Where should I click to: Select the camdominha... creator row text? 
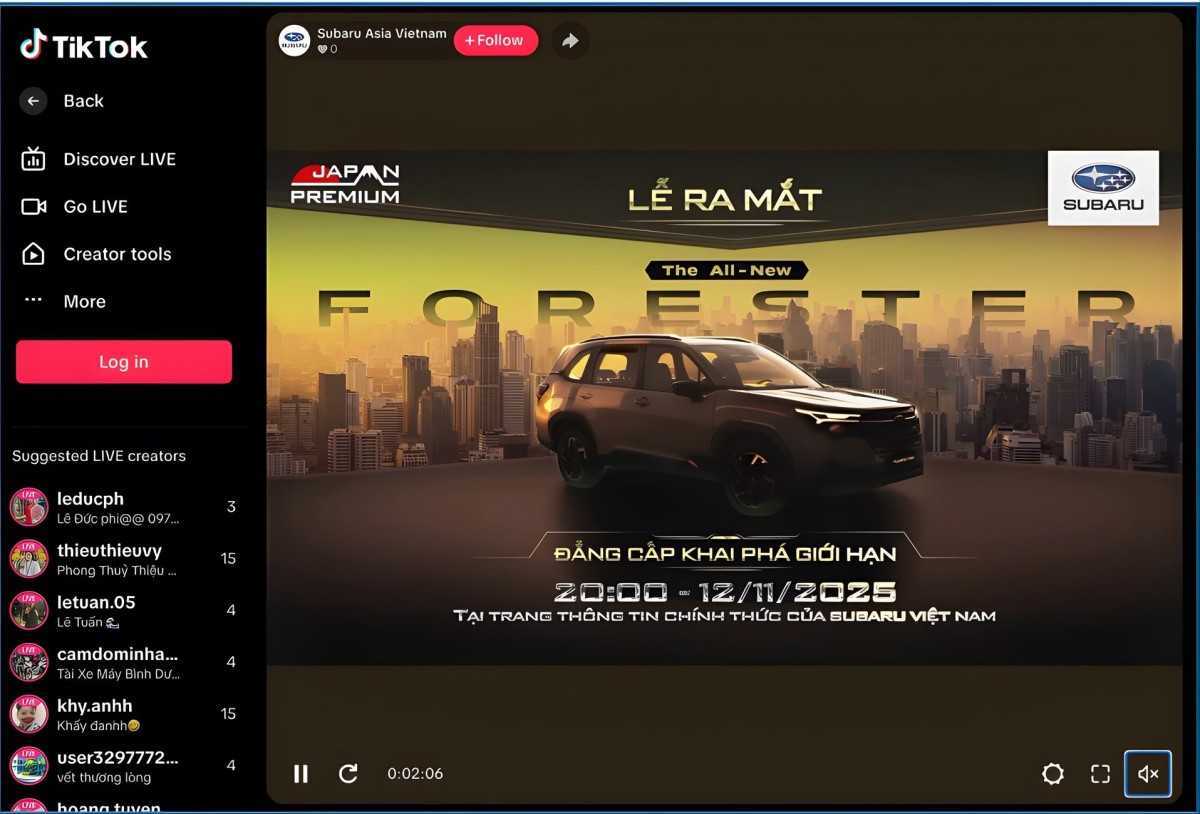click(x=118, y=654)
